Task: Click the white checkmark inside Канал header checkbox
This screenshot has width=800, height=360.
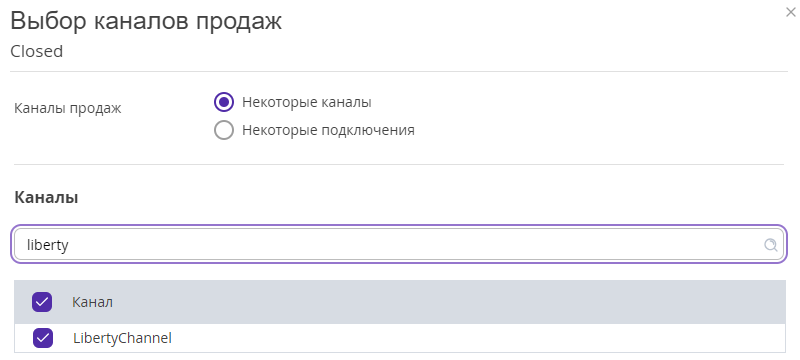Action: [x=42, y=302]
